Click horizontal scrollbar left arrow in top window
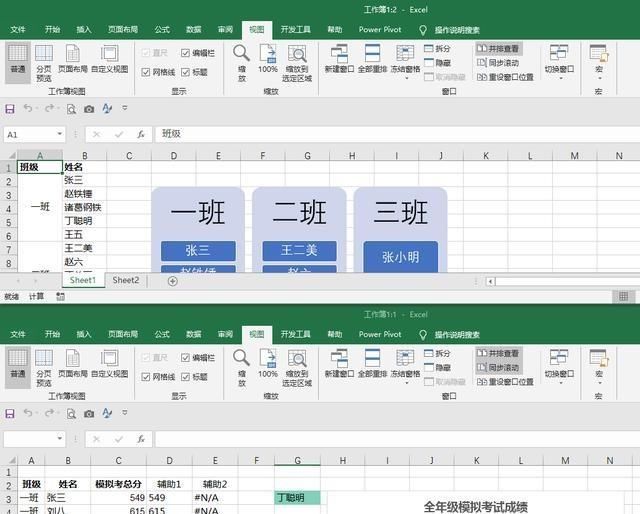Screen dimensions: 640x514 (490, 281)
